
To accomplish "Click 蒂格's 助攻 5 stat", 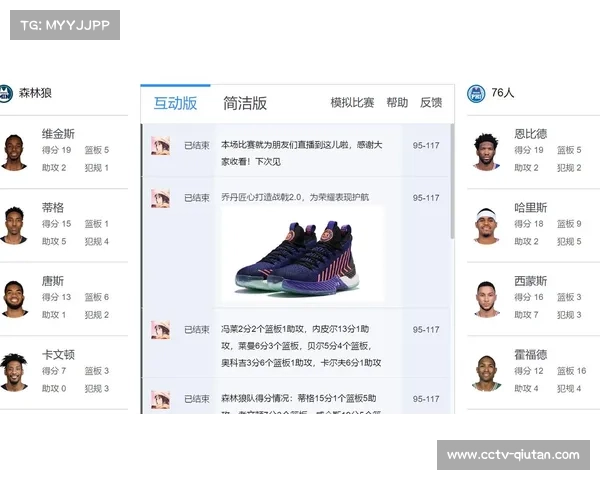I will [x=54, y=242].
